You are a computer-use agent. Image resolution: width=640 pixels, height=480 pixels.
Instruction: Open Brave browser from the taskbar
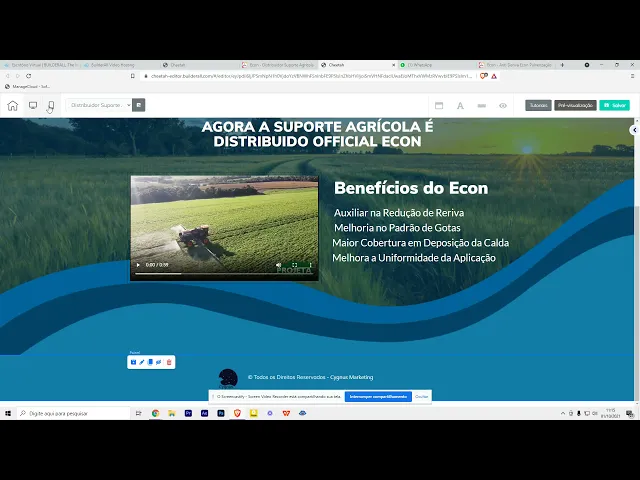(237, 413)
